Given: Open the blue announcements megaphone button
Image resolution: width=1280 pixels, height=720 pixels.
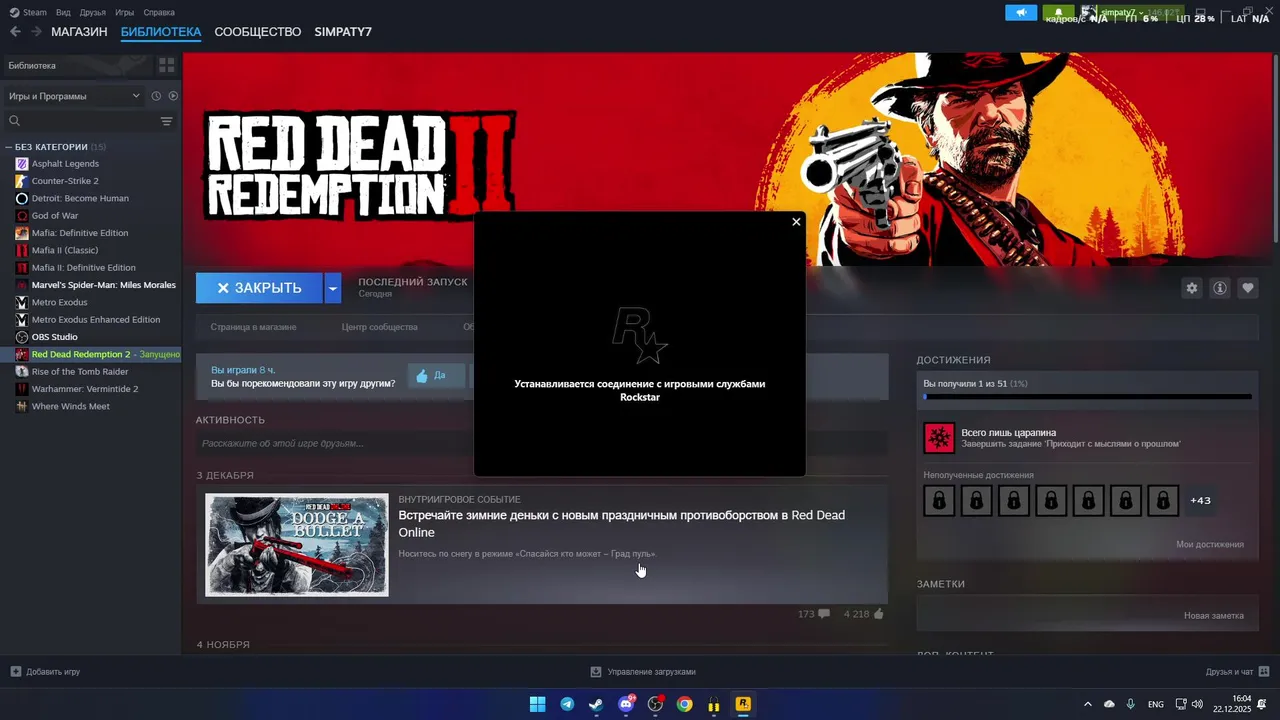Looking at the screenshot, I should pyautogui.click(x=1021, y=12).
